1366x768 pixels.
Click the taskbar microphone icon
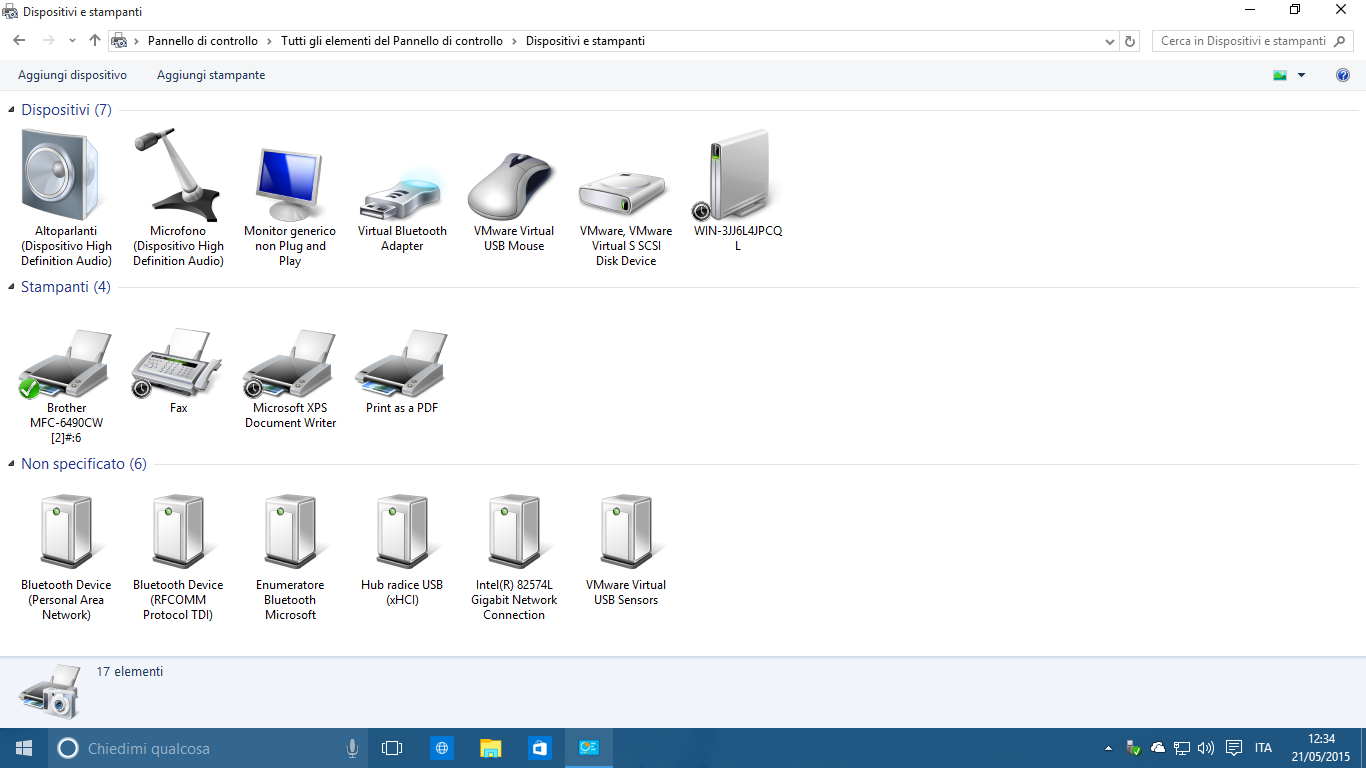352,748
